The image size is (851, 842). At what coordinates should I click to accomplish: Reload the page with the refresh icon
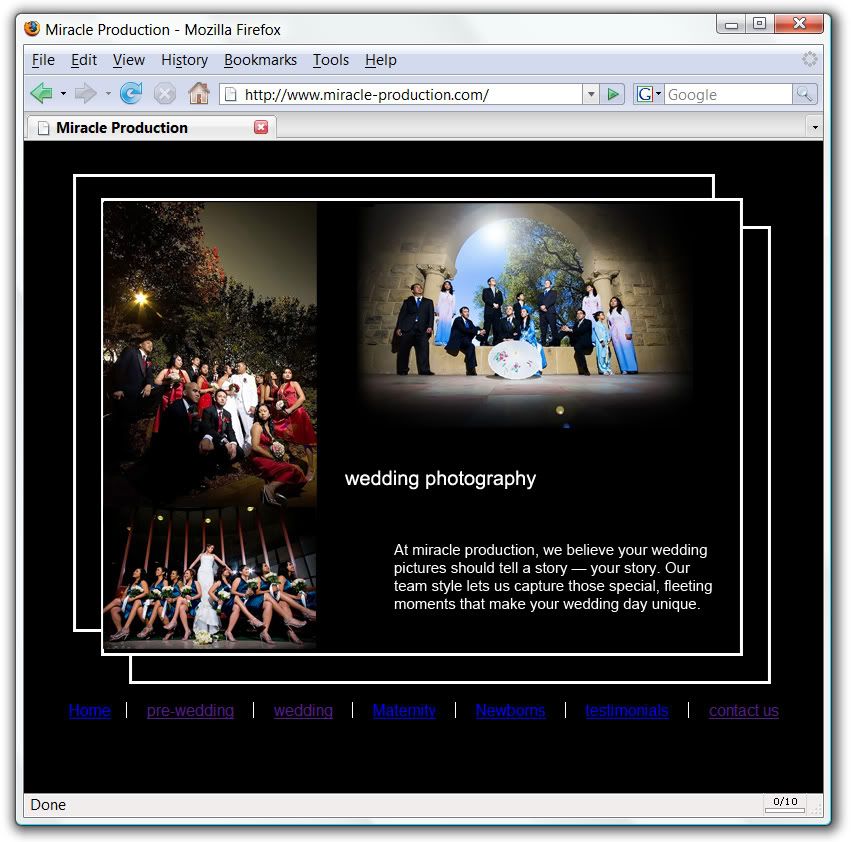click(x=131, y=94)
